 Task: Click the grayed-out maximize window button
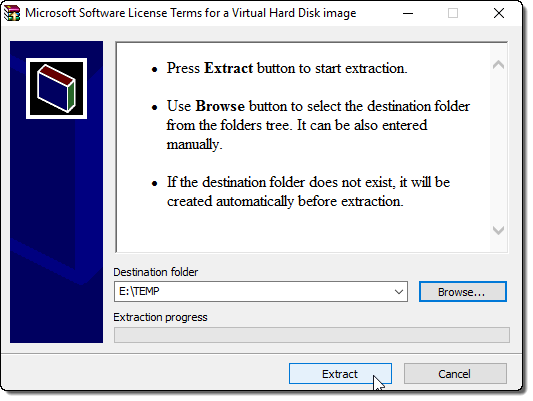coord(453,14)
